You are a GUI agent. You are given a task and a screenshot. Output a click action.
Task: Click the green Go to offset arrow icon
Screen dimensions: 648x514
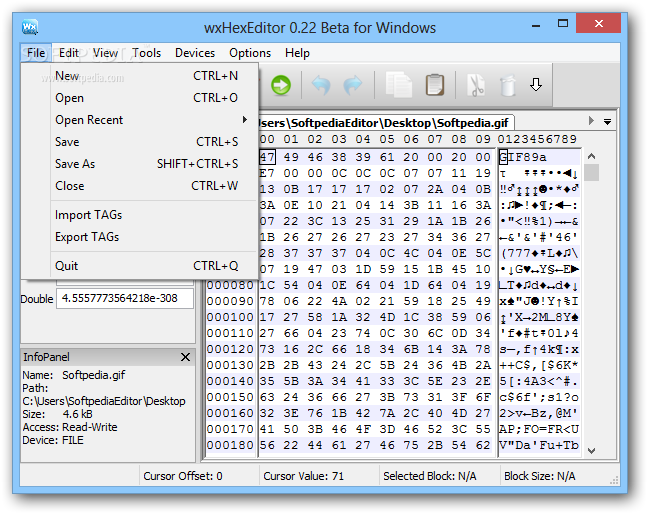point(281,85)
